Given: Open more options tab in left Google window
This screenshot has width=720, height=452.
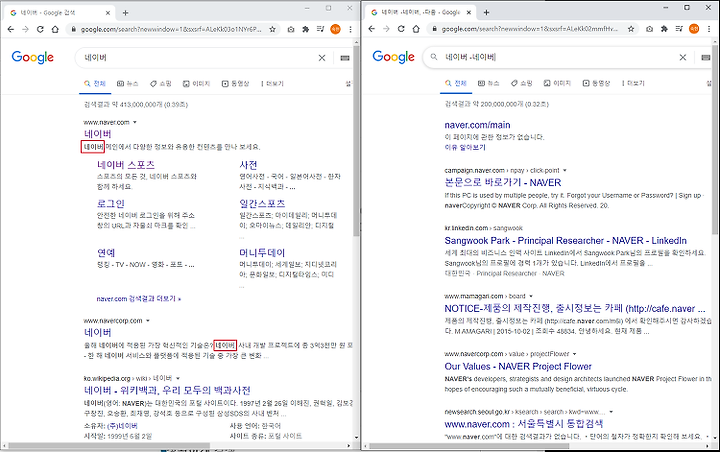Looking at the screenshot, I should 272,84.
